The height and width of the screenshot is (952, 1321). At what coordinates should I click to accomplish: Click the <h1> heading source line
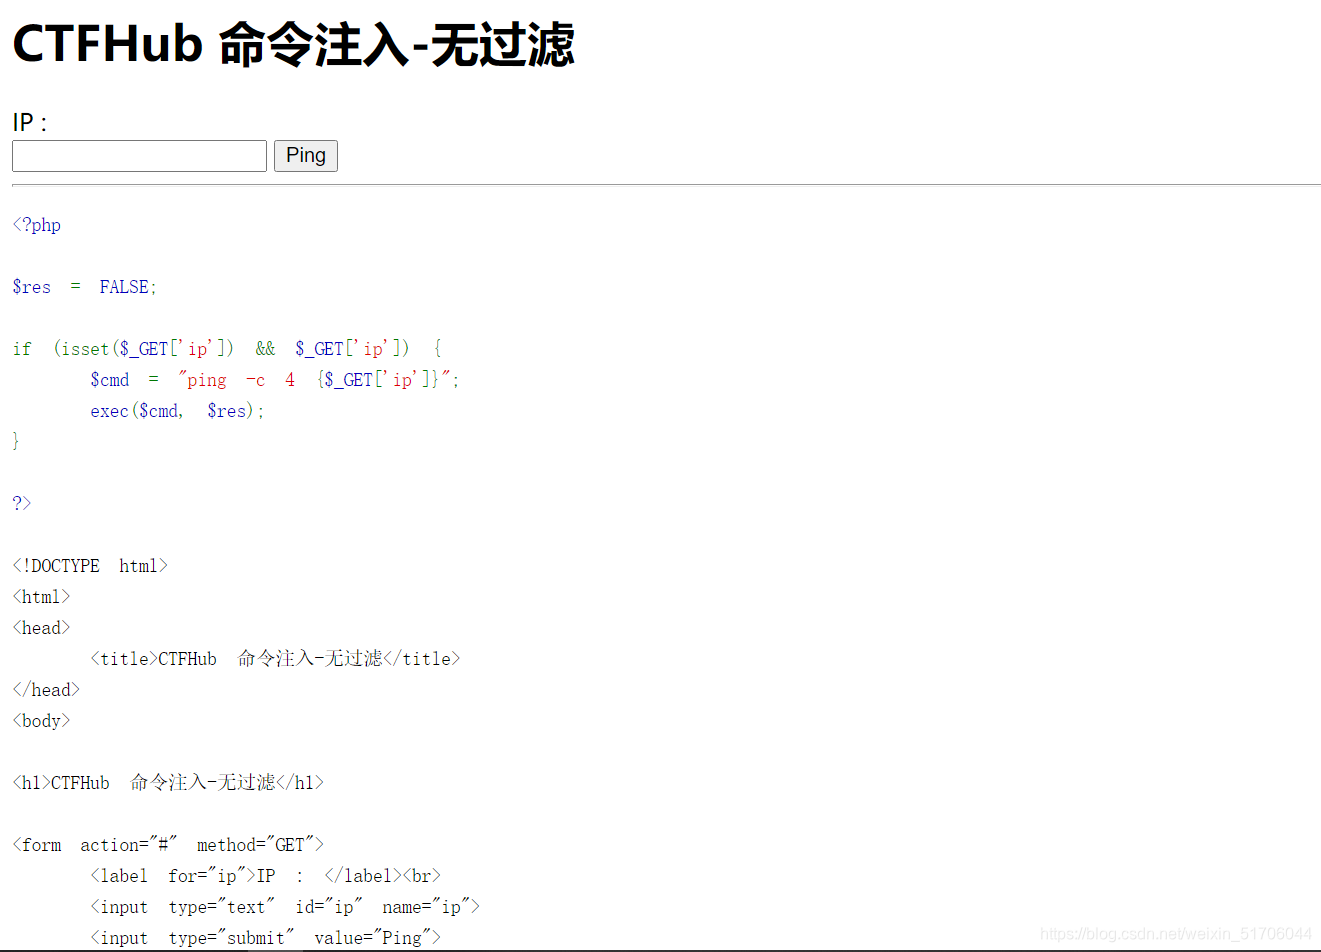pyautogui.click(x=167, y=782)
